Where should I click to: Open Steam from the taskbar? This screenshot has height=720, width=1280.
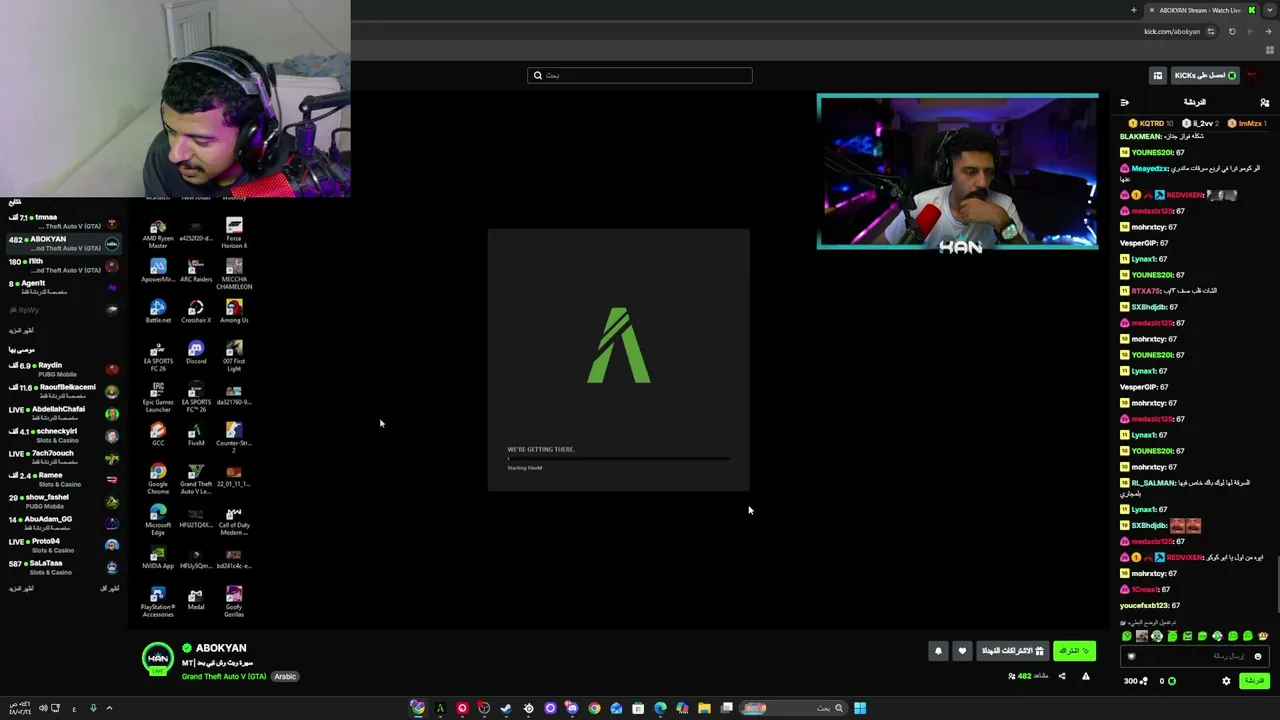[x=506, y=708]
